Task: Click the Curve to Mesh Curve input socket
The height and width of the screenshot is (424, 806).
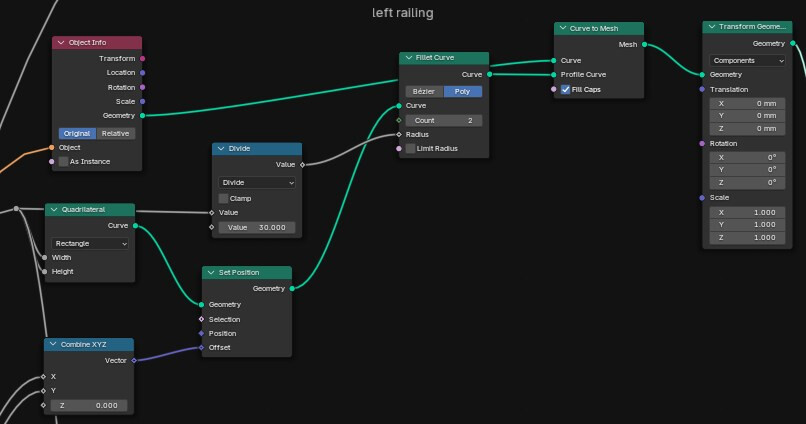Action: pos(554,61)
